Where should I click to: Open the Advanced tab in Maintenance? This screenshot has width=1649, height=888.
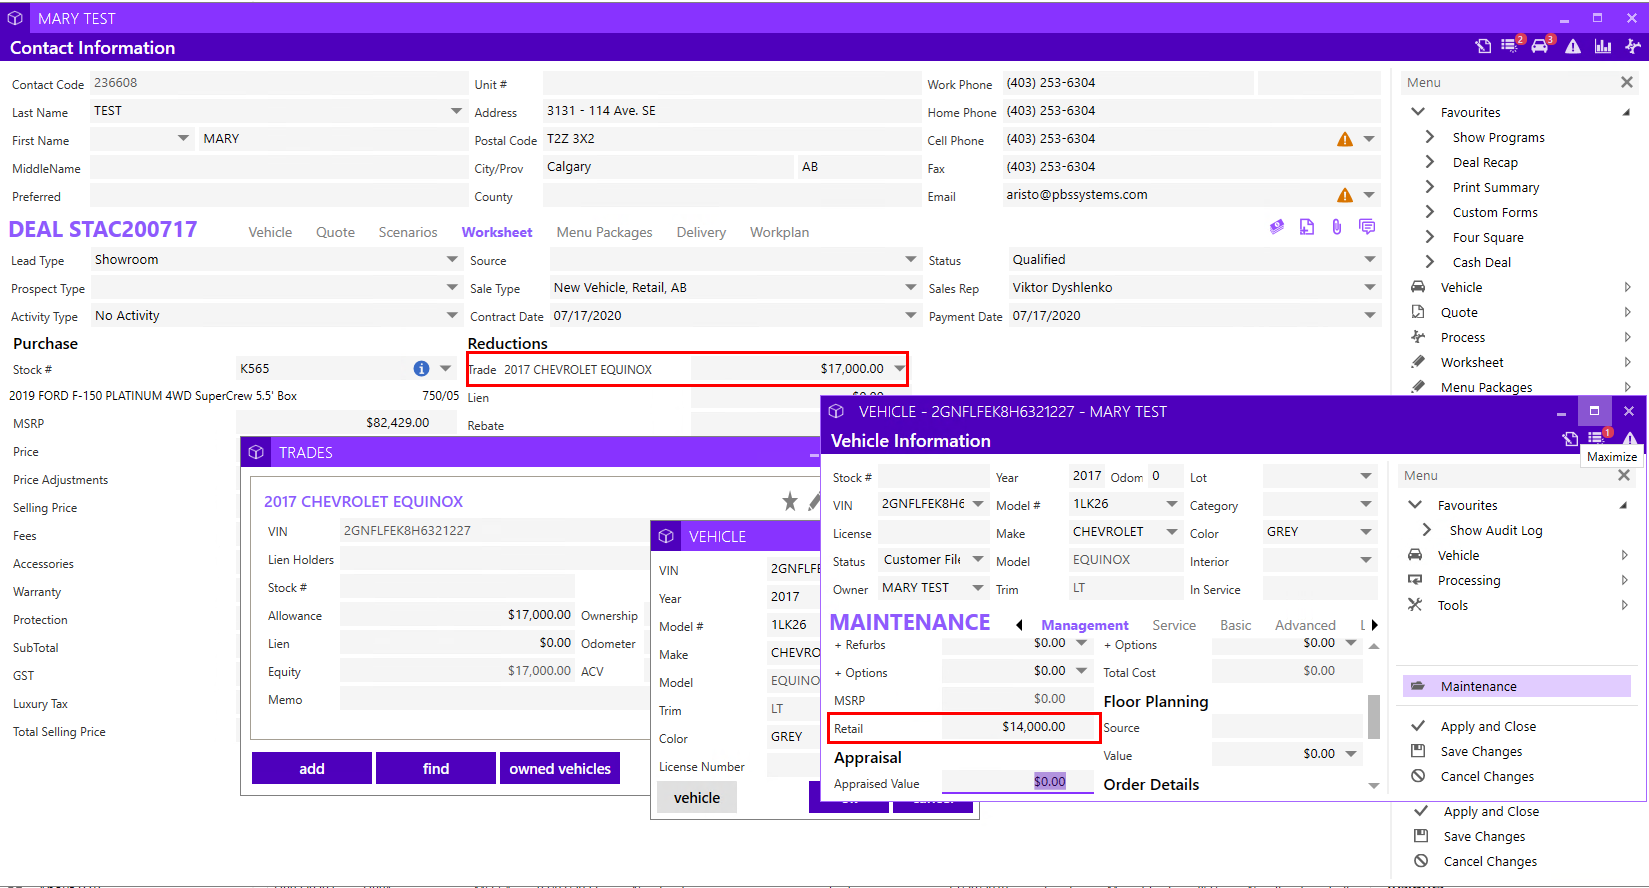[x=1305, y=625]
